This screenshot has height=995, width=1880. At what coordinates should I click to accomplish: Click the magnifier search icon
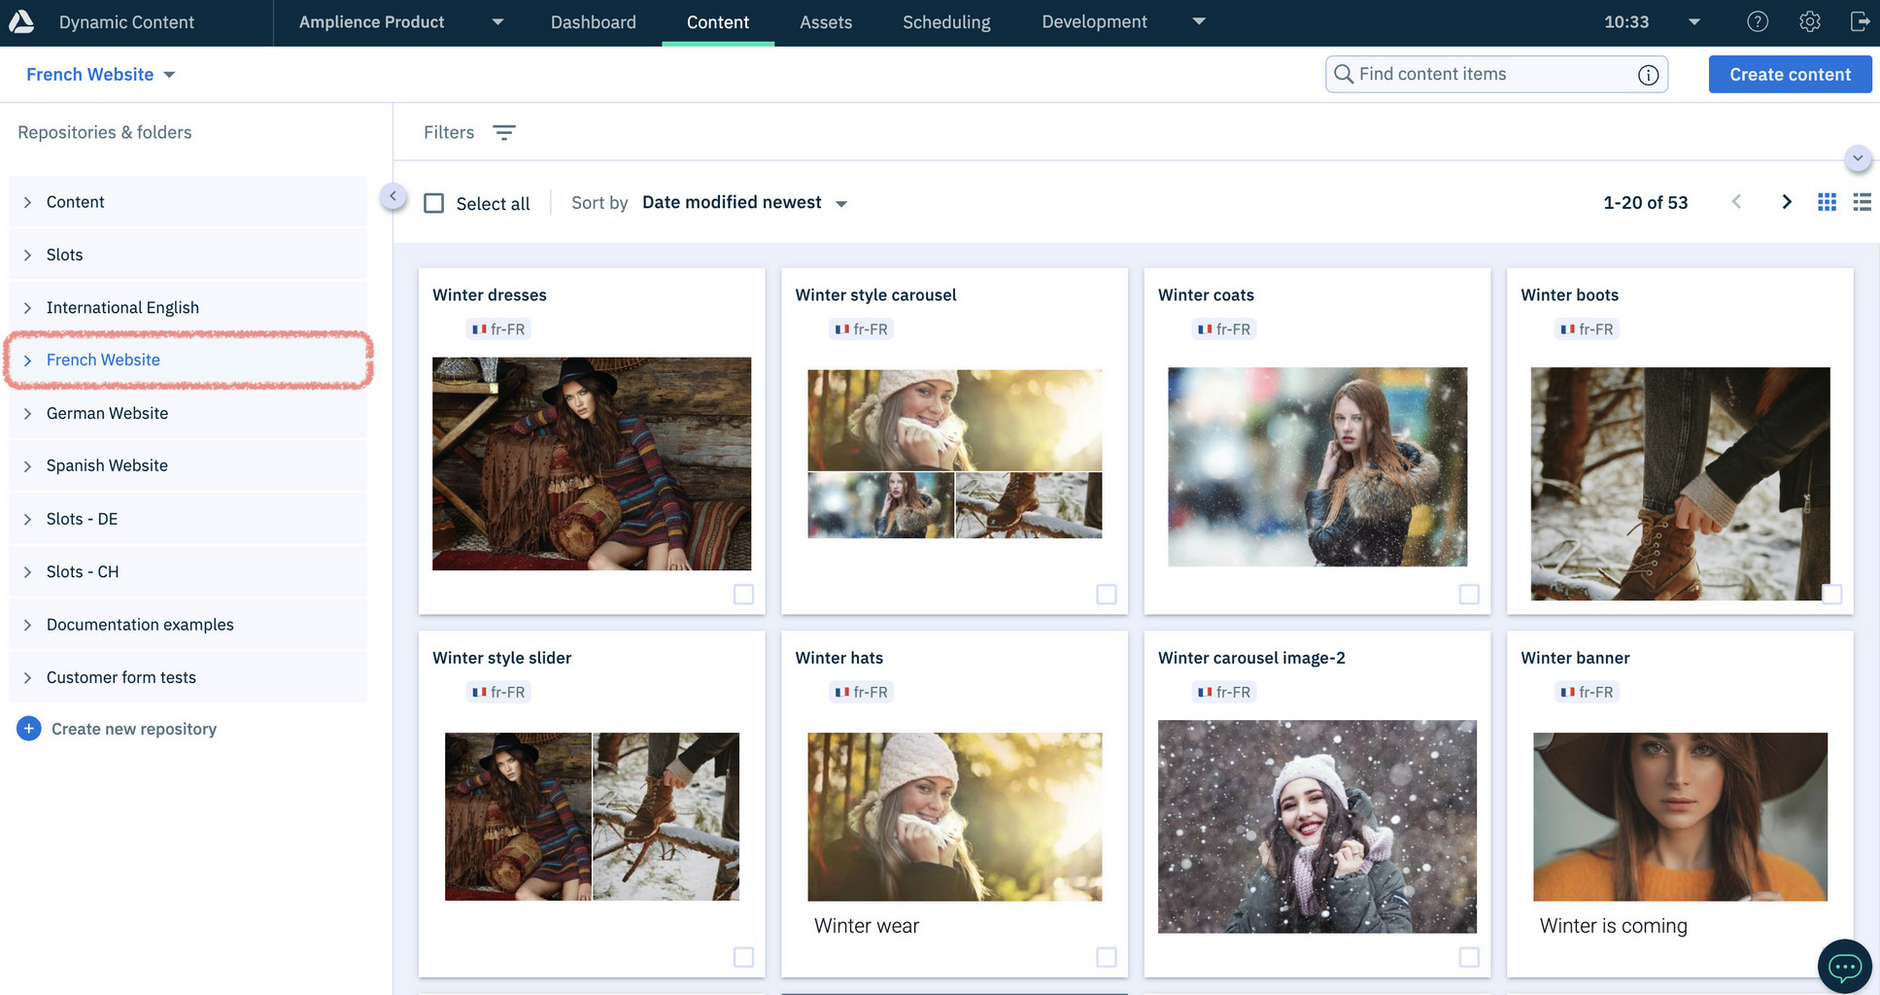[x=1343, y=74]
